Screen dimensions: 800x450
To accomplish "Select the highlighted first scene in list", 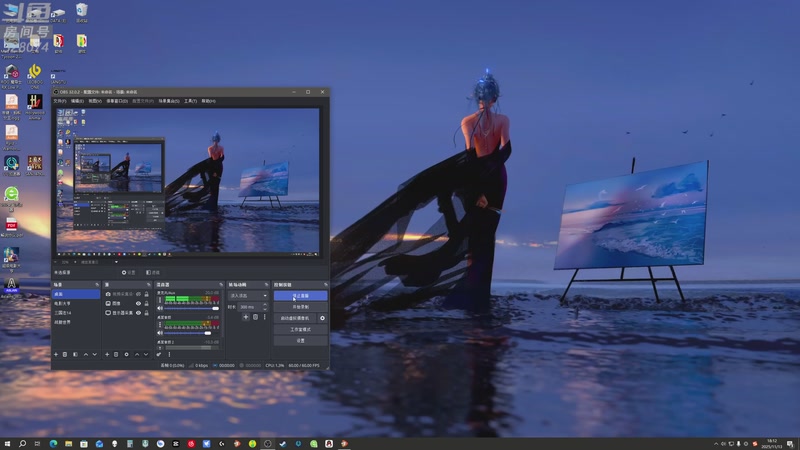I will (x=76, y=294).
